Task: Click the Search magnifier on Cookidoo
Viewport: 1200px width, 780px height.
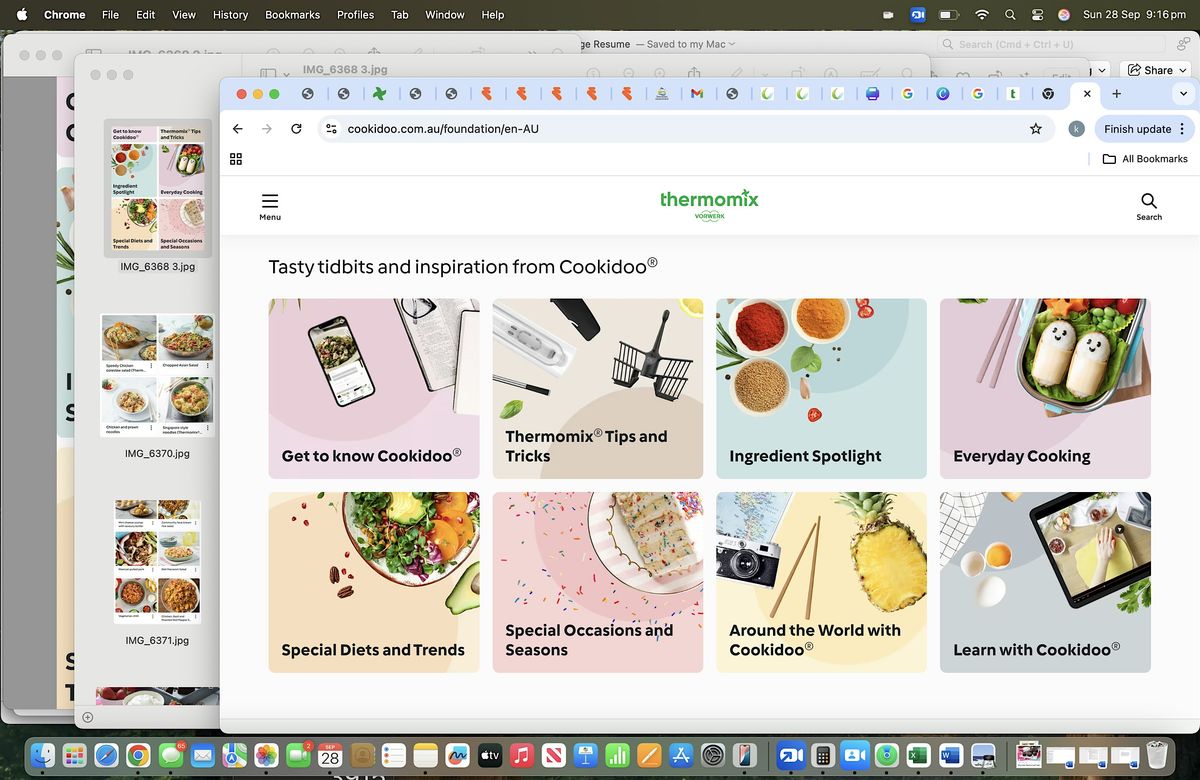Action: point(1148,205)
